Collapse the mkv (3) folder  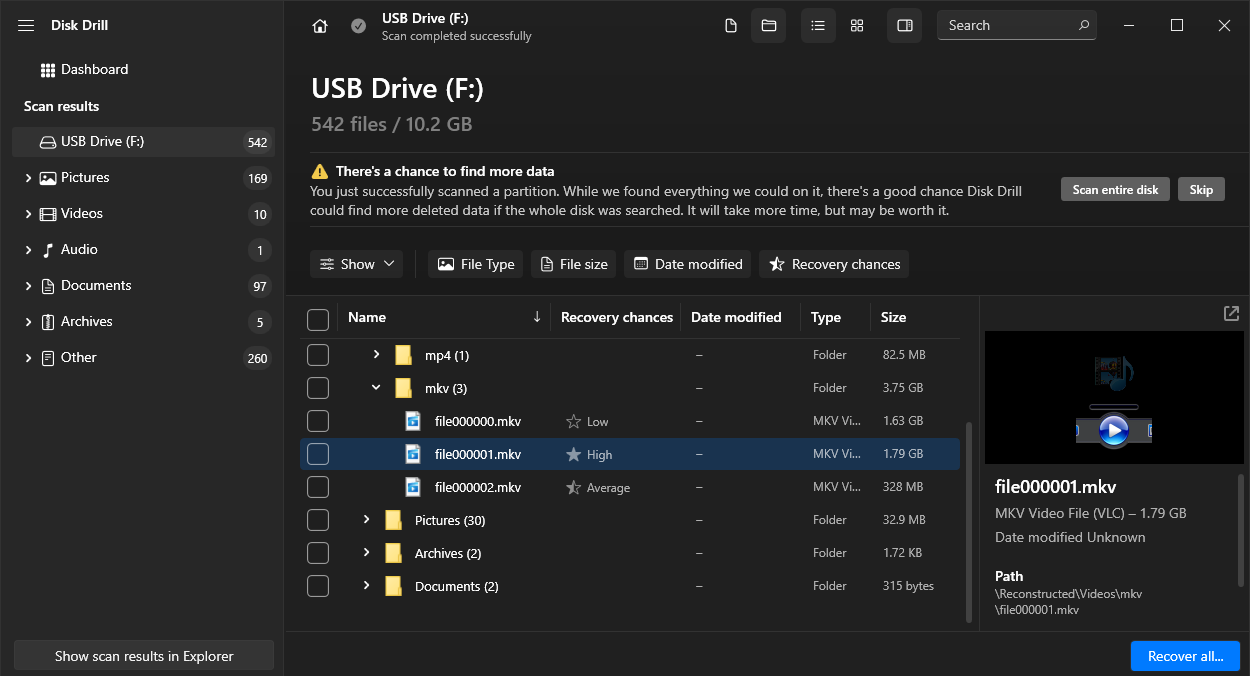click(x=376, y=388)
